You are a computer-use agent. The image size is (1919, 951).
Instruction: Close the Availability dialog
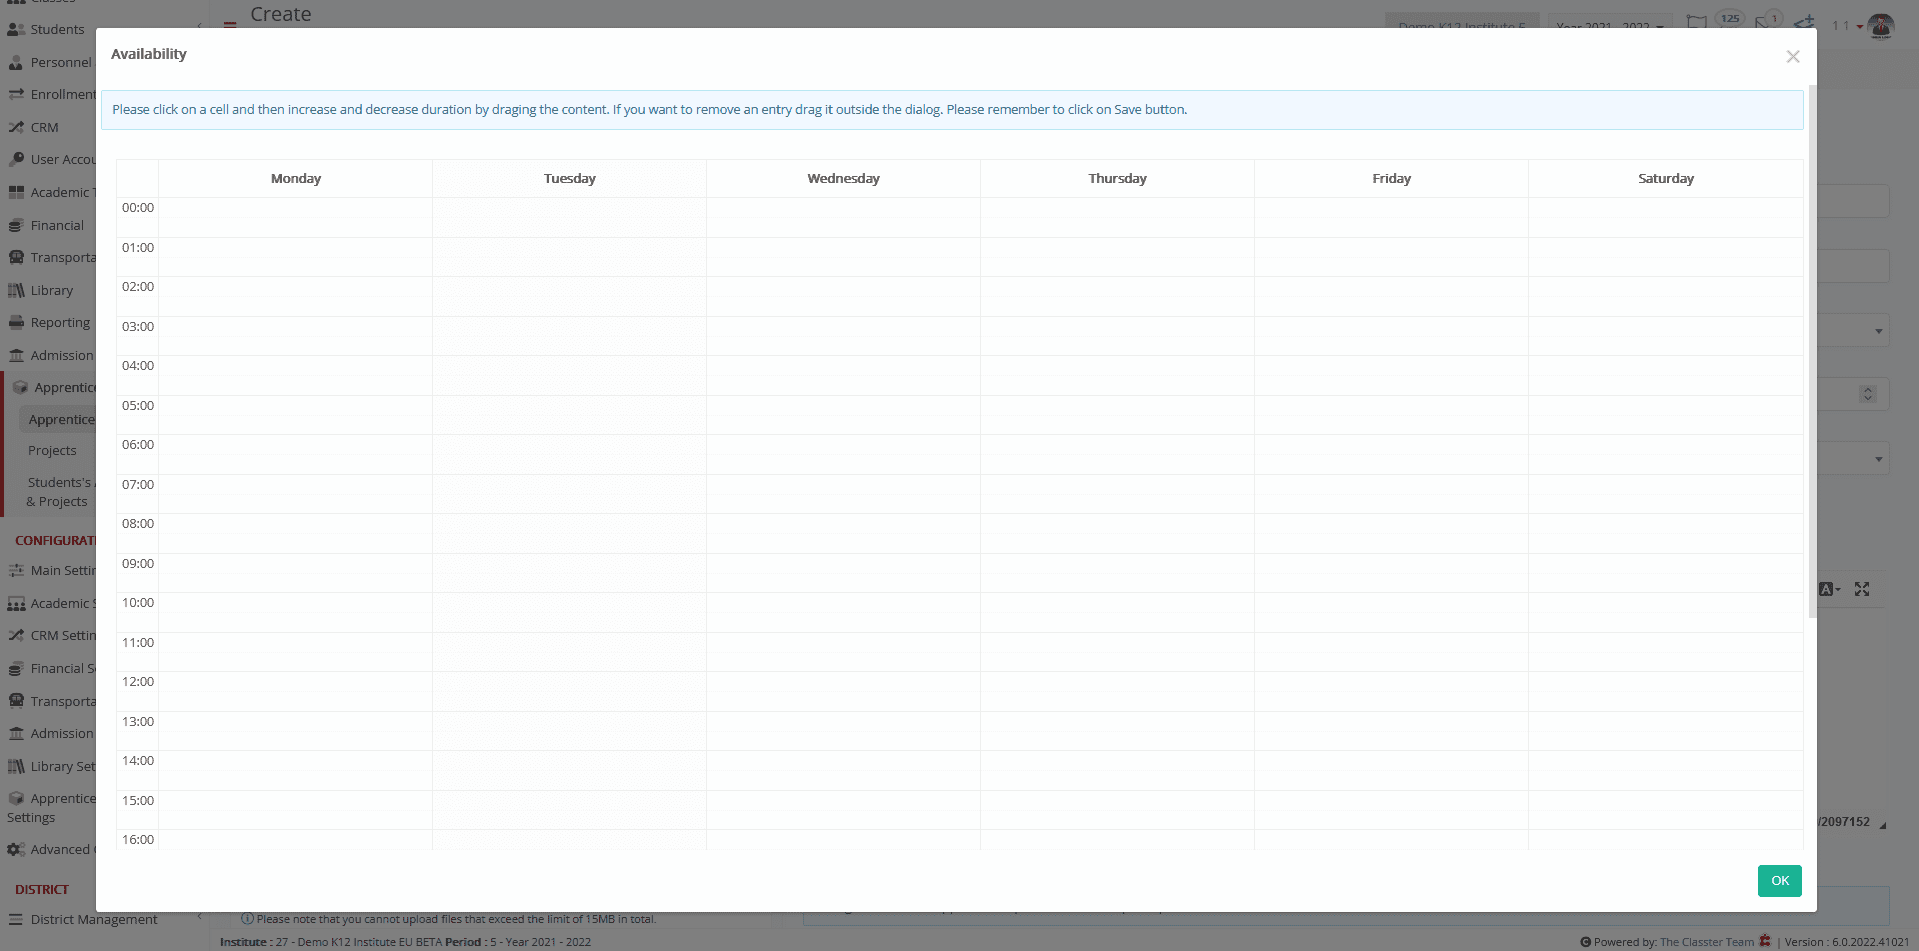1792,57
